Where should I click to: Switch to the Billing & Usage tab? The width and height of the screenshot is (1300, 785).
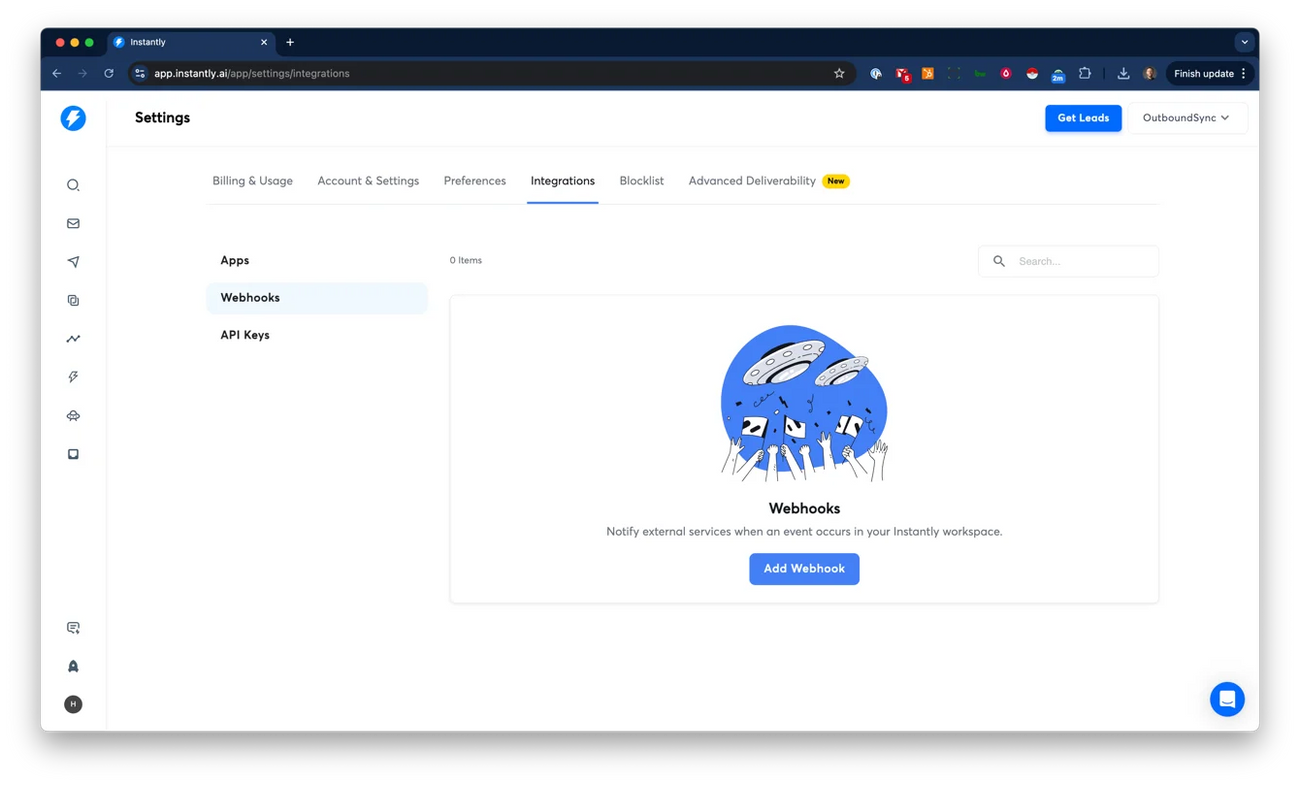[252, 180]
